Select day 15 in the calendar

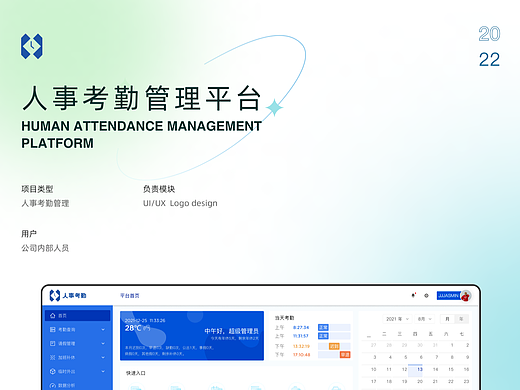tap(451, 369)
